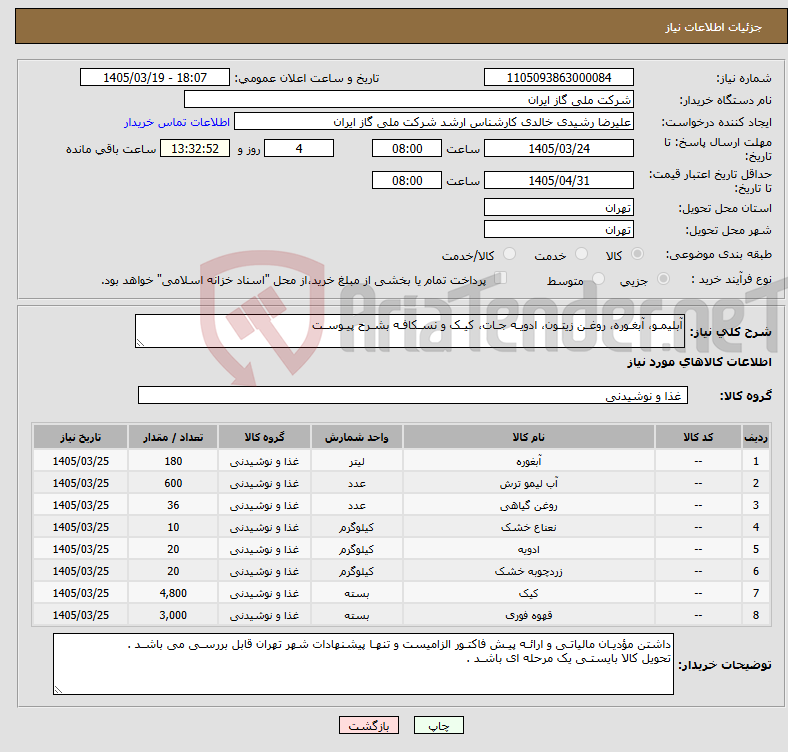The image size is (788, 752).
Task: Select the کالا/خدمت radio button
Action: (x=510, y=254)
